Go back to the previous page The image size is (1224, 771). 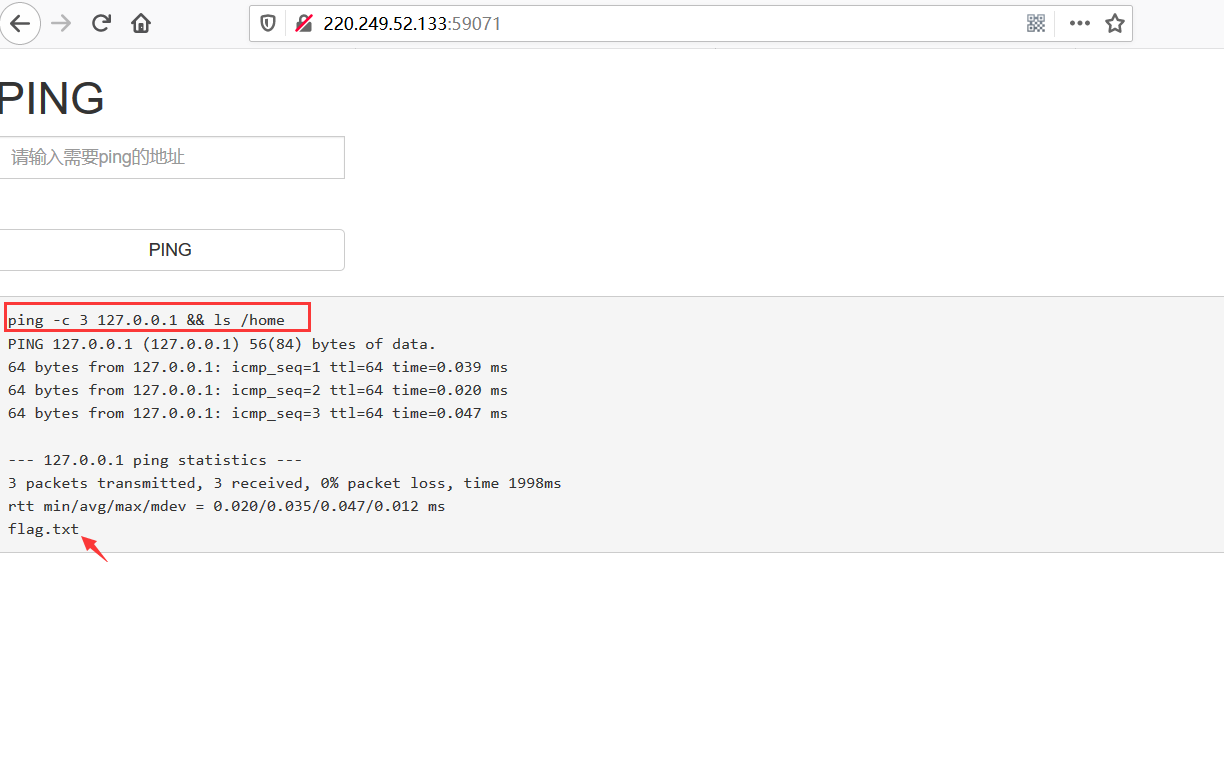tap(20, 23)
